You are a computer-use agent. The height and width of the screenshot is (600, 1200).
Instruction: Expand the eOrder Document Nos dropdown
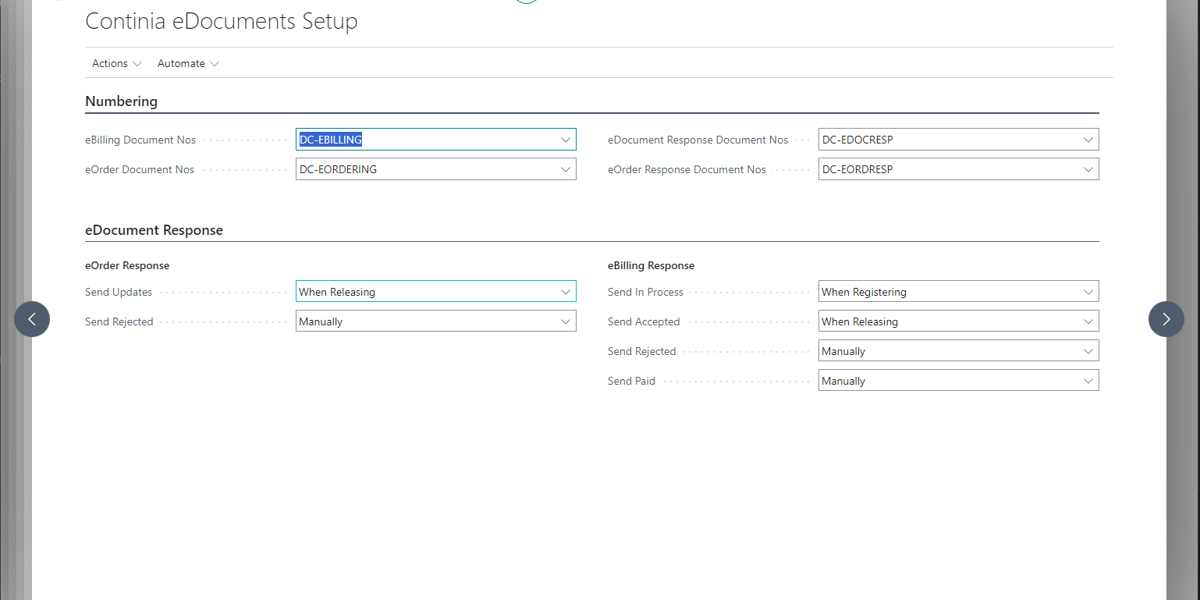(x=565, y=170)
